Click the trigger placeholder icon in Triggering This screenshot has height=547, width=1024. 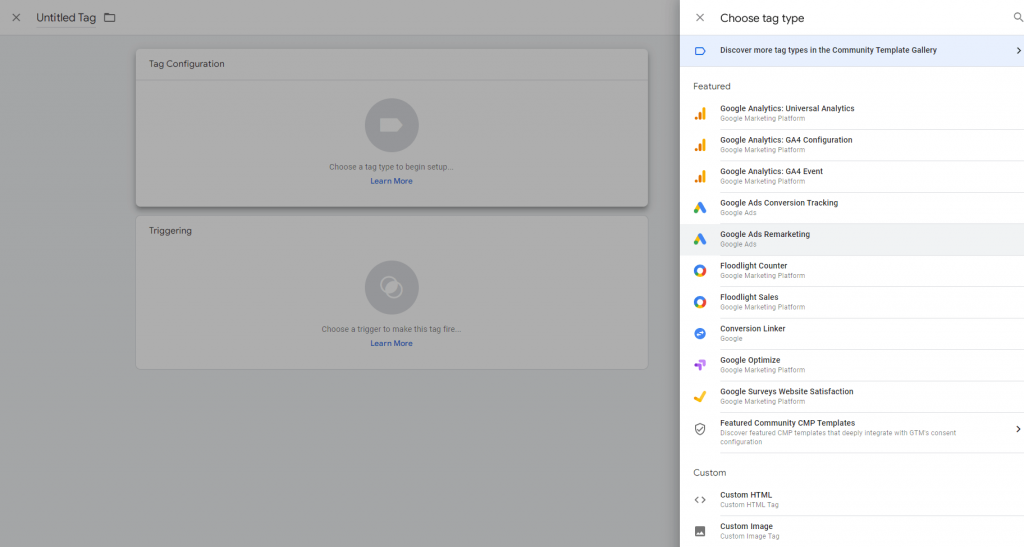pos(391,288)
